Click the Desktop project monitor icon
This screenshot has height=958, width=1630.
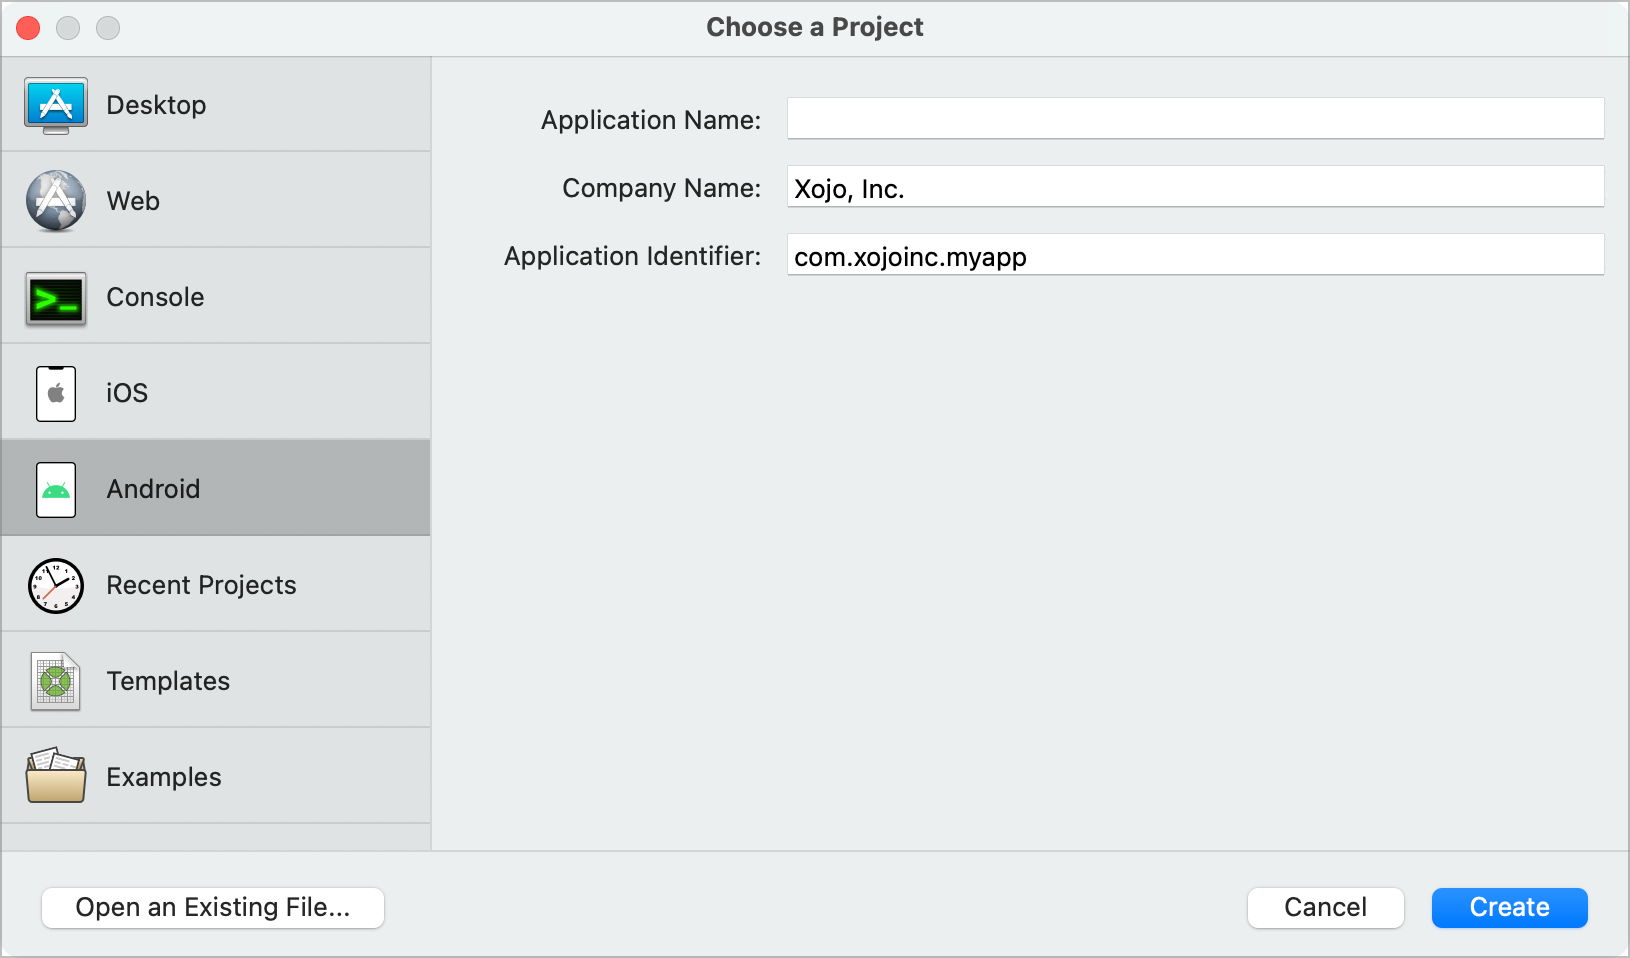(56, 105)
